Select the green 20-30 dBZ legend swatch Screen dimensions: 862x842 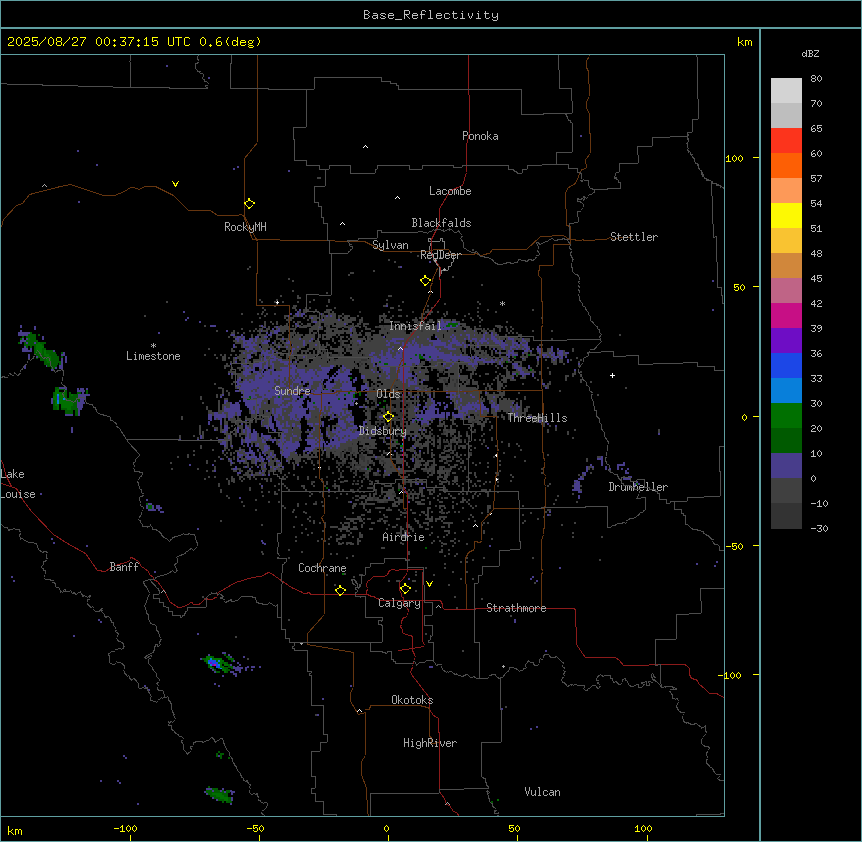pos(786,416)
